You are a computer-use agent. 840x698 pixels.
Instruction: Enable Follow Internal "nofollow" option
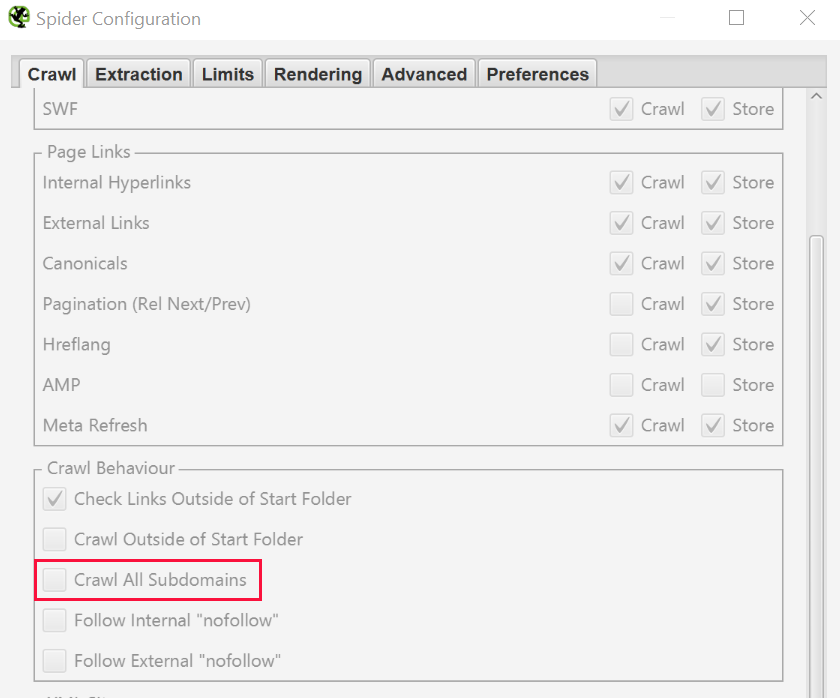tap(55, 621)
